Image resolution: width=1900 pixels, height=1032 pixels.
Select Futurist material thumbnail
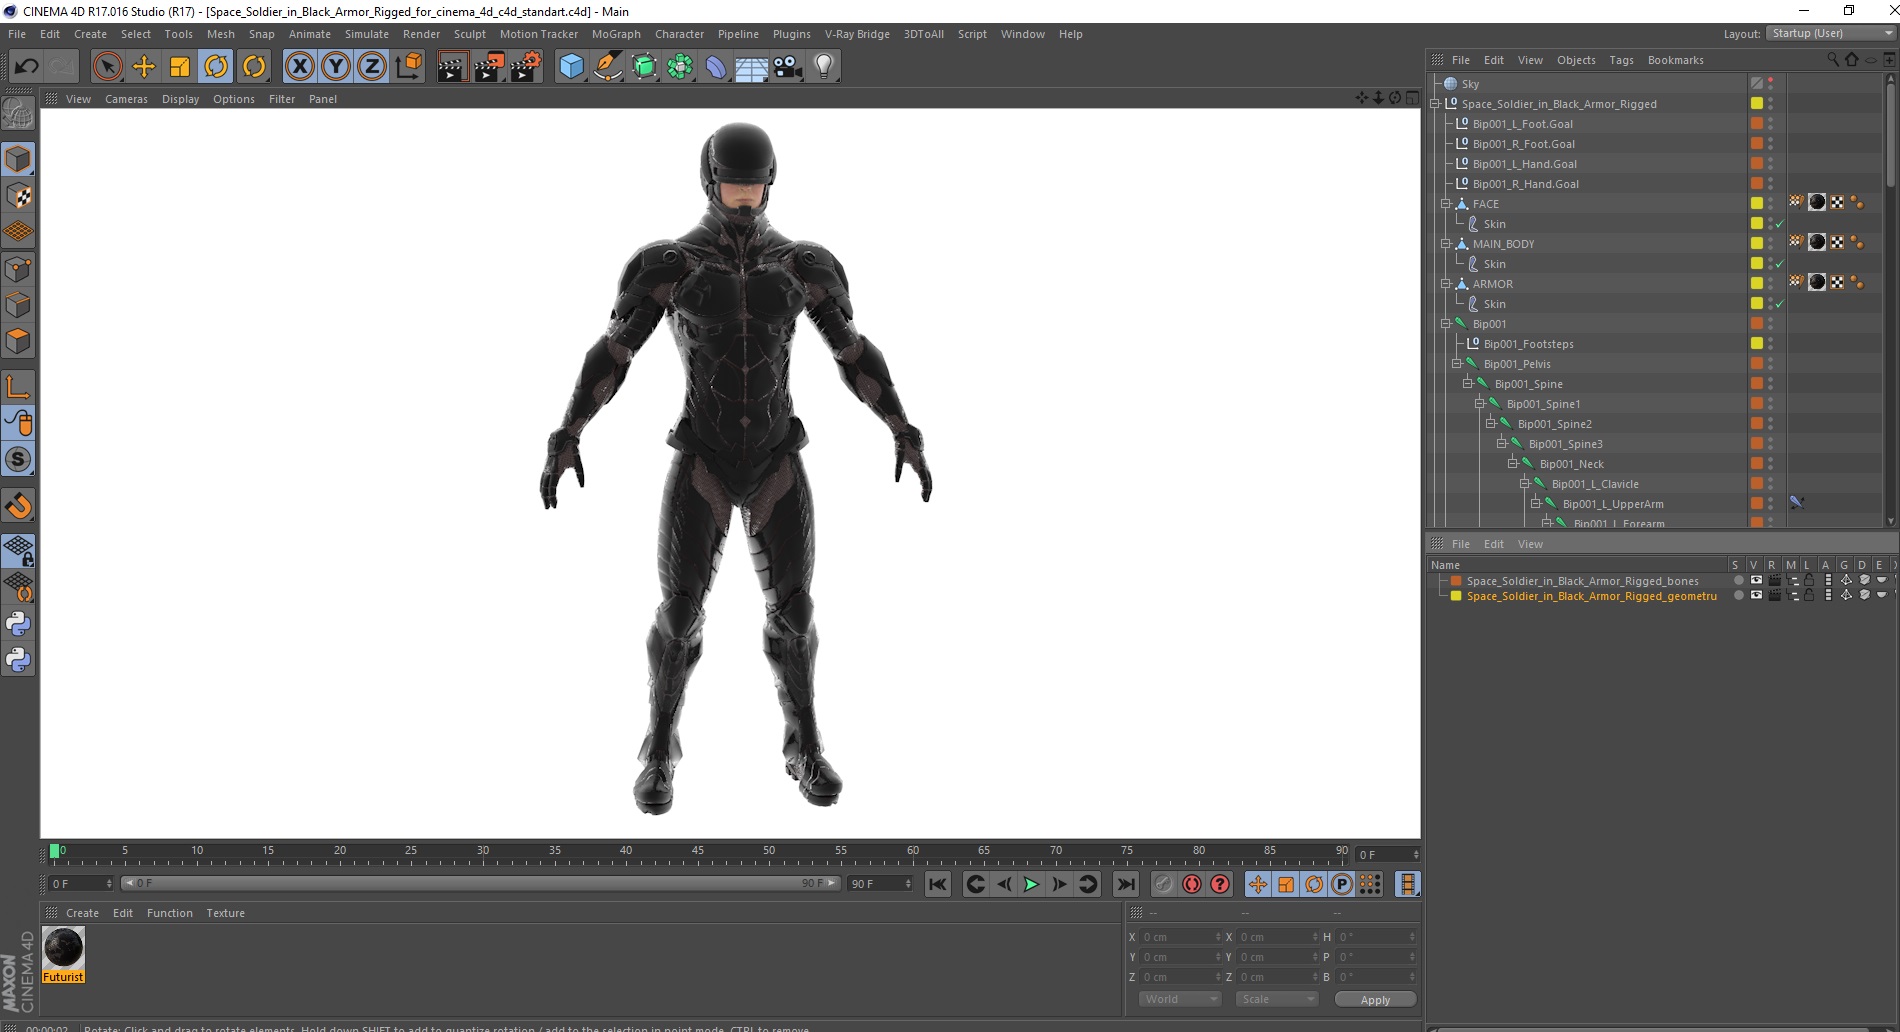pyautogui.click(x=63, y=948)
